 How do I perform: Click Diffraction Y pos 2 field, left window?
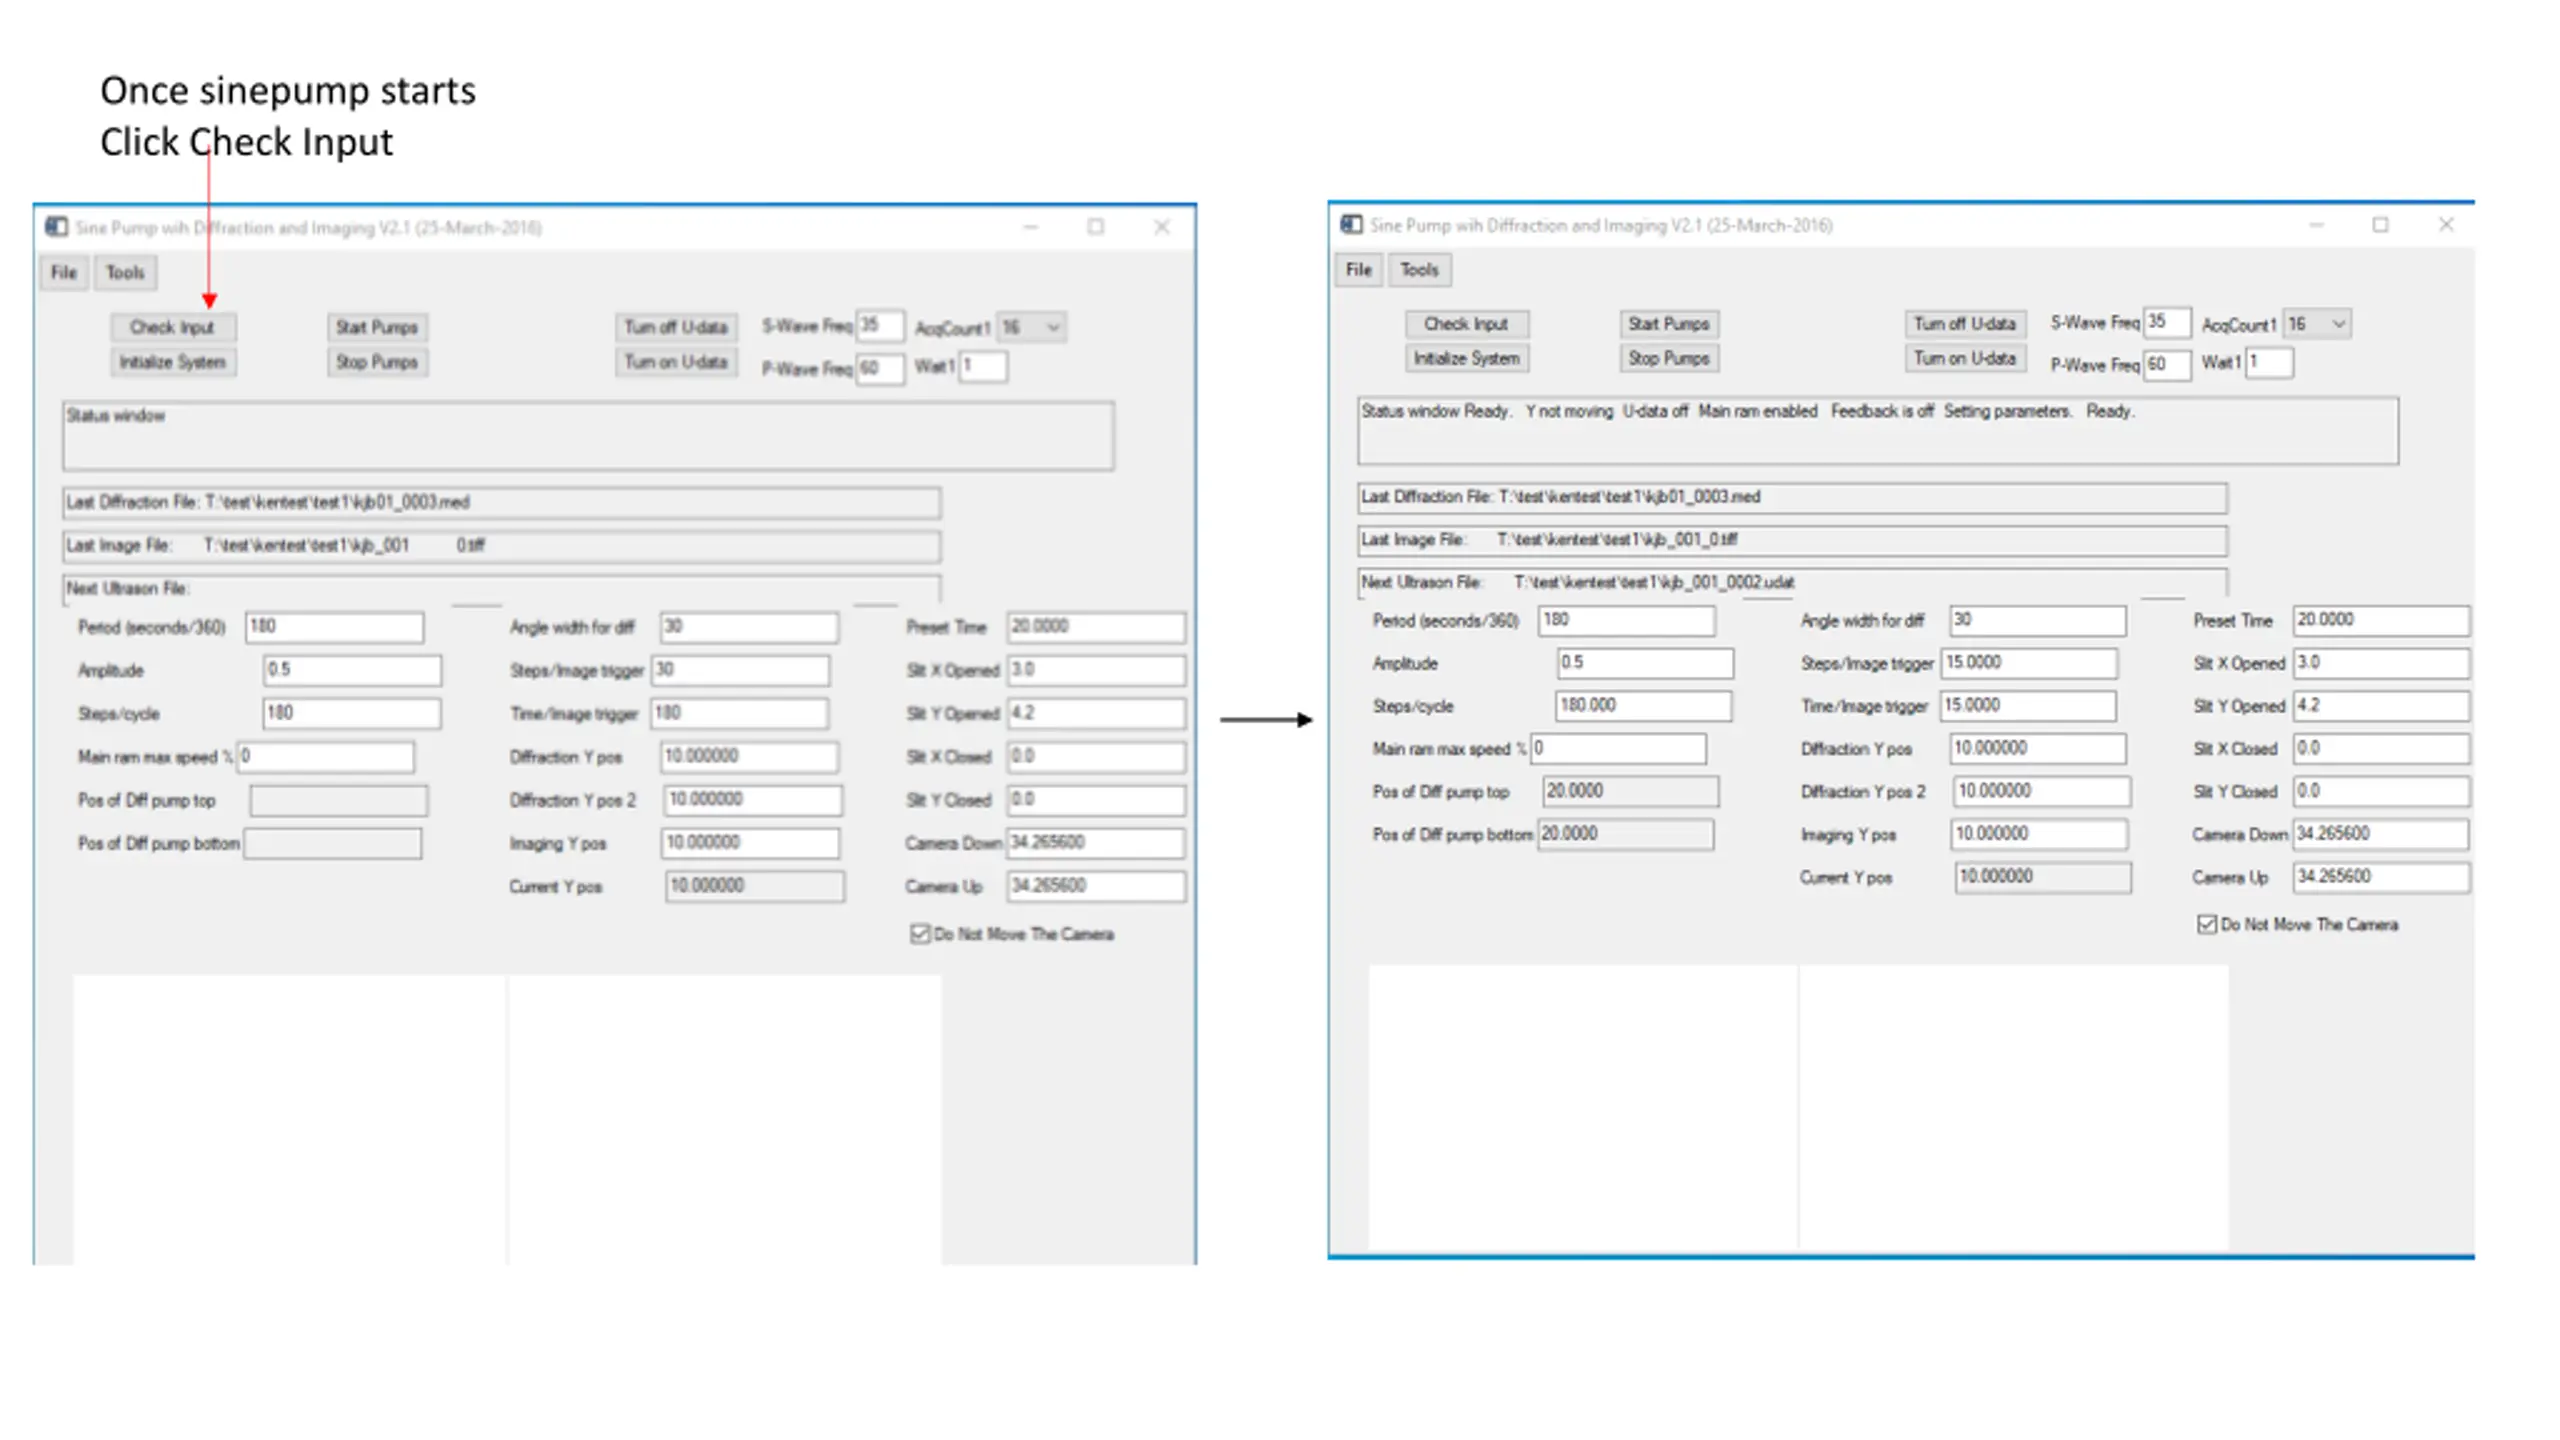[753, 800]
